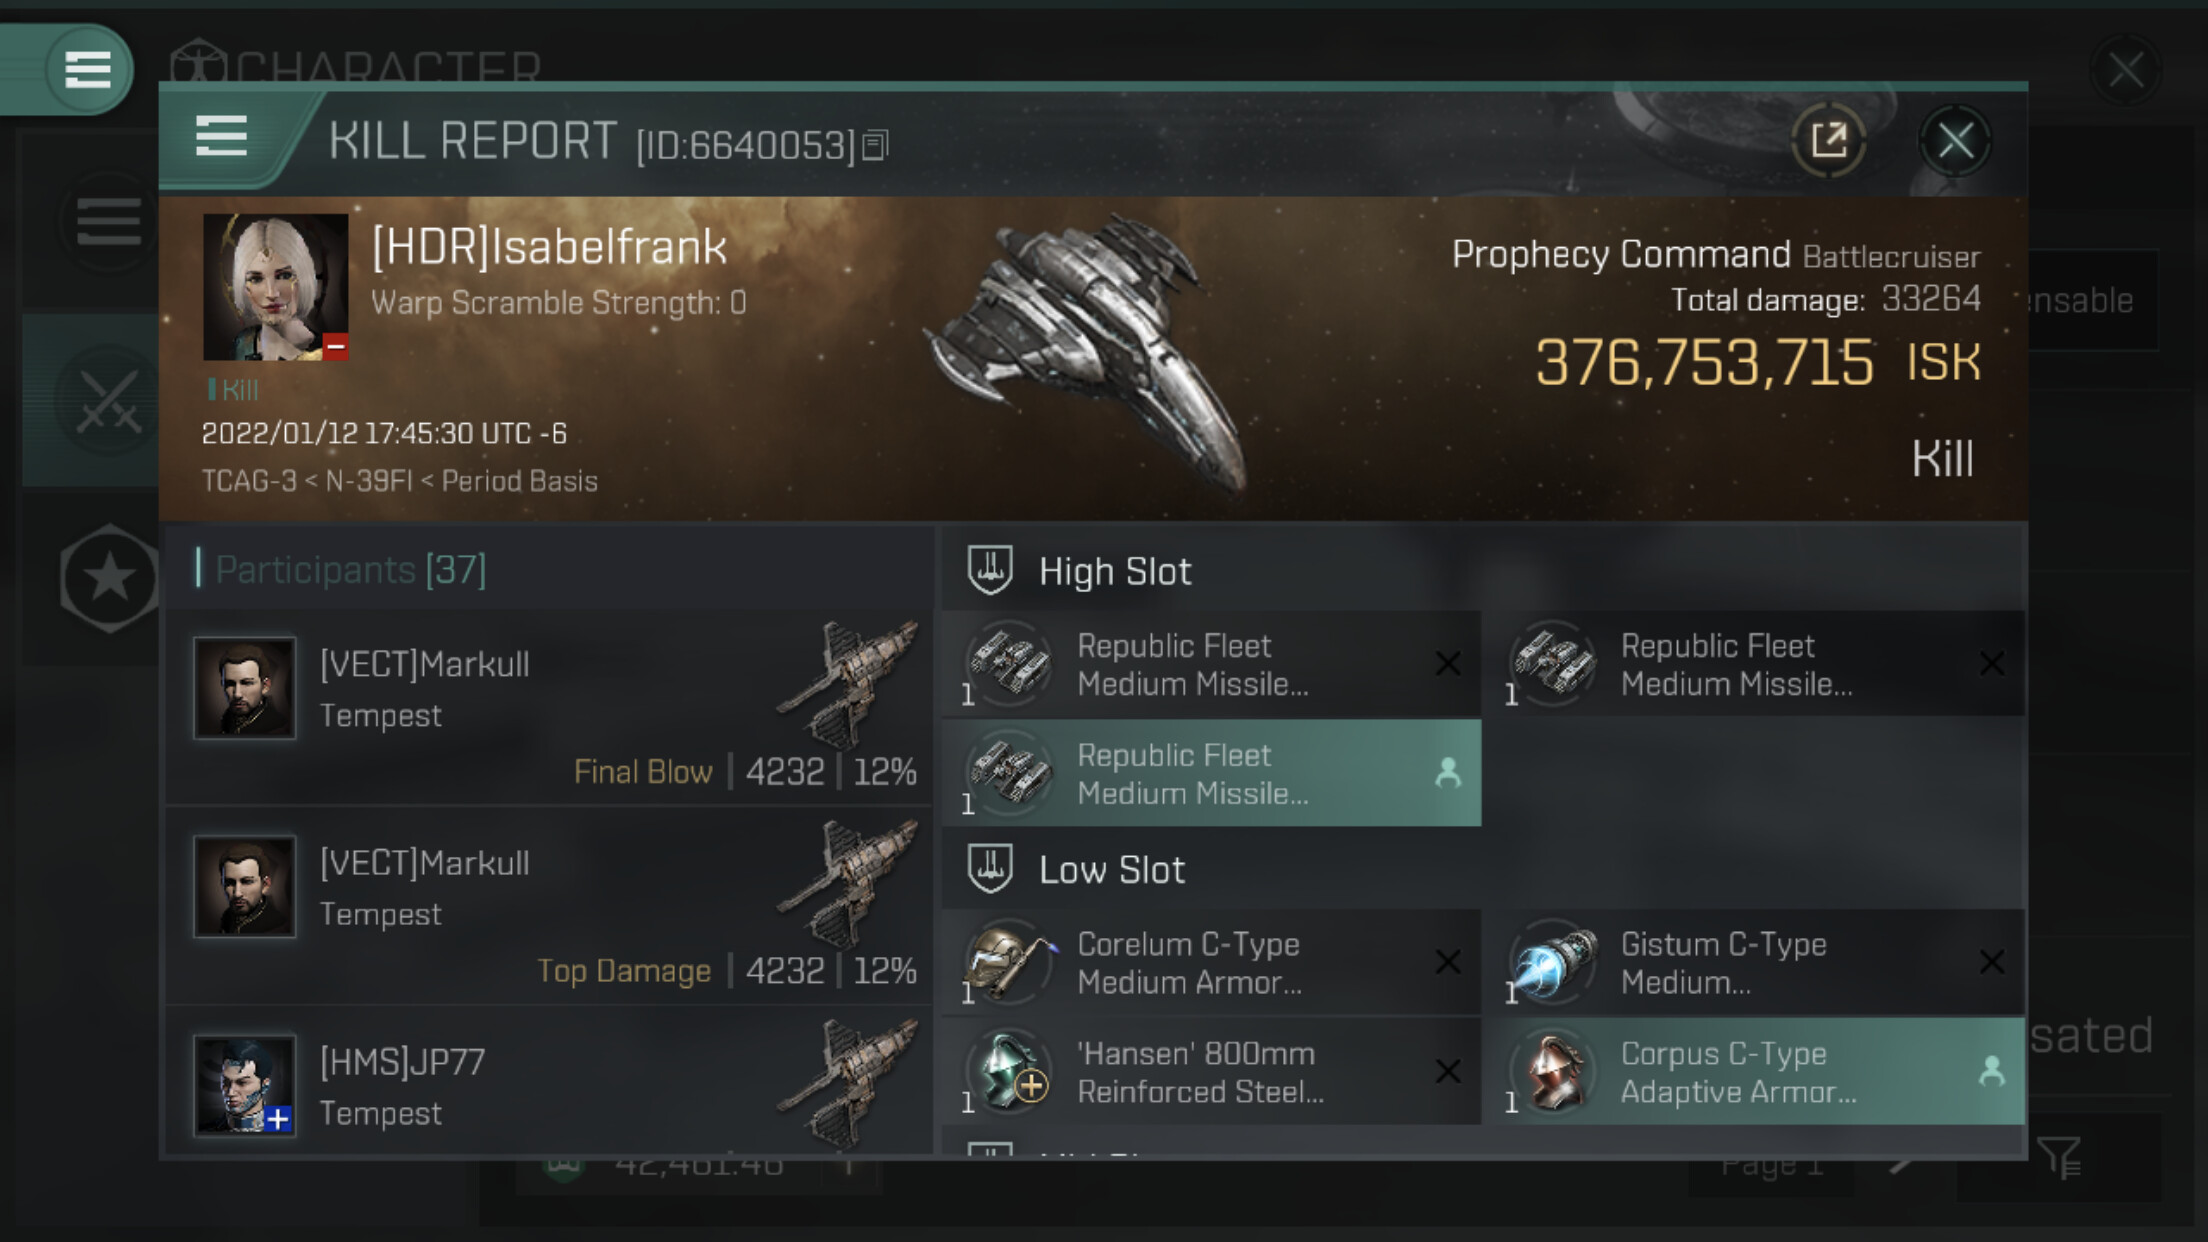
Task: Open the main menu in top-left corner
Action: point(87,70)
